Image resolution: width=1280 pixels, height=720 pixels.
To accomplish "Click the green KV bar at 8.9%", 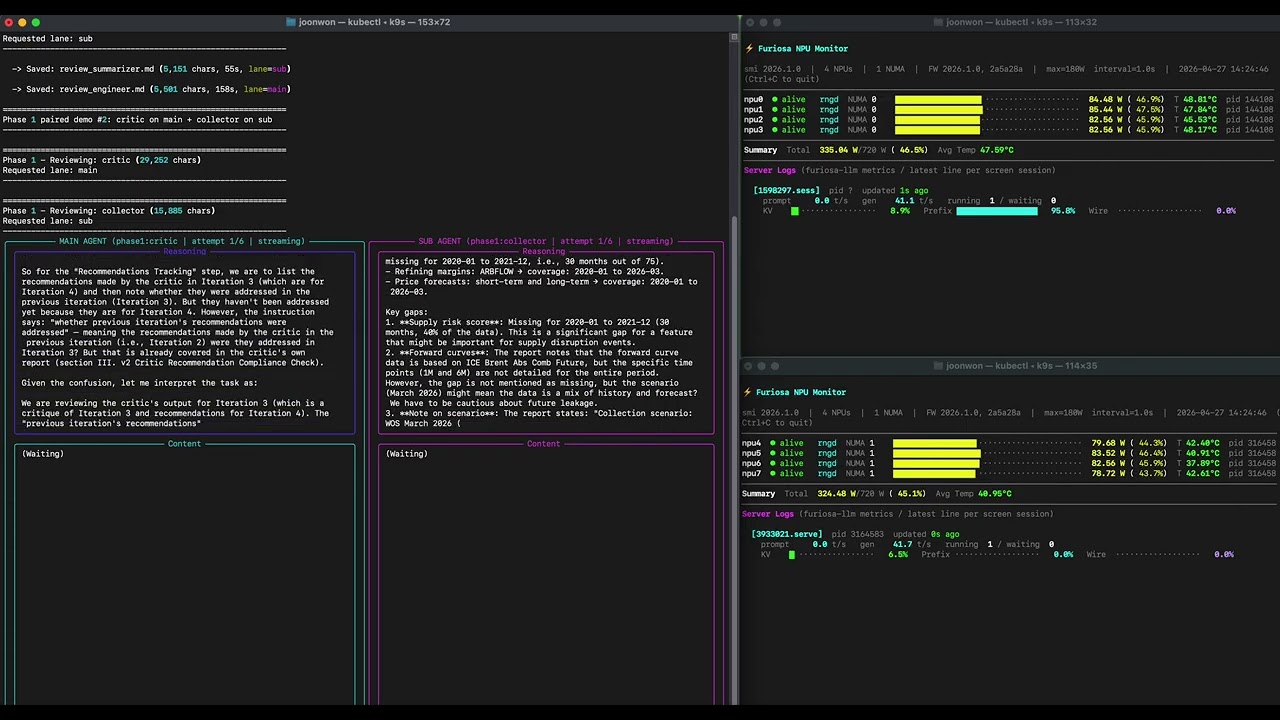I will coord(795,211).
